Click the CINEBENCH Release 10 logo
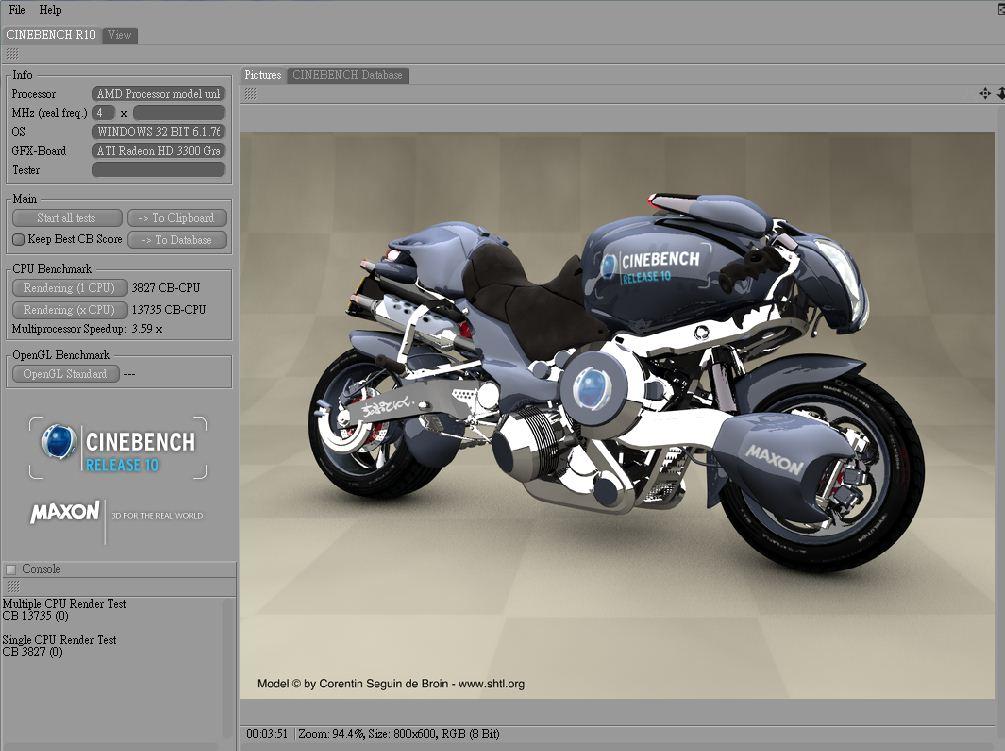The width and height of the screenshot is (1005, 751). pyautogui.click(x=118, y=447)
